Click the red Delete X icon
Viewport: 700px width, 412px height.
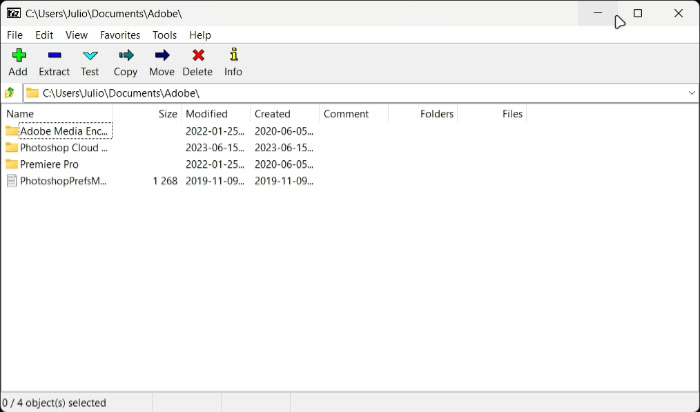point(198,55)
